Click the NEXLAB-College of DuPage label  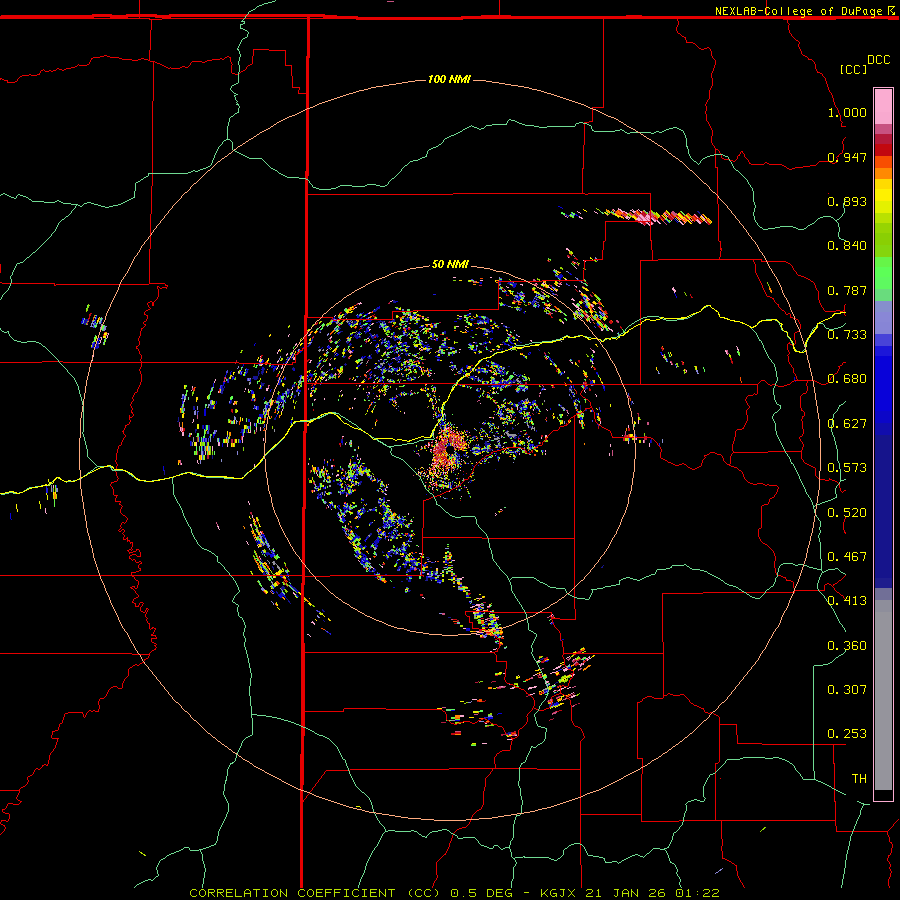point(798,11)
